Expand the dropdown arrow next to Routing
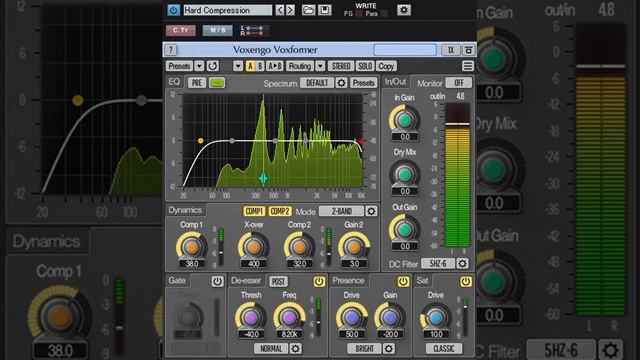This screenshot has width=640, height=360. click(x=320, y=66)
